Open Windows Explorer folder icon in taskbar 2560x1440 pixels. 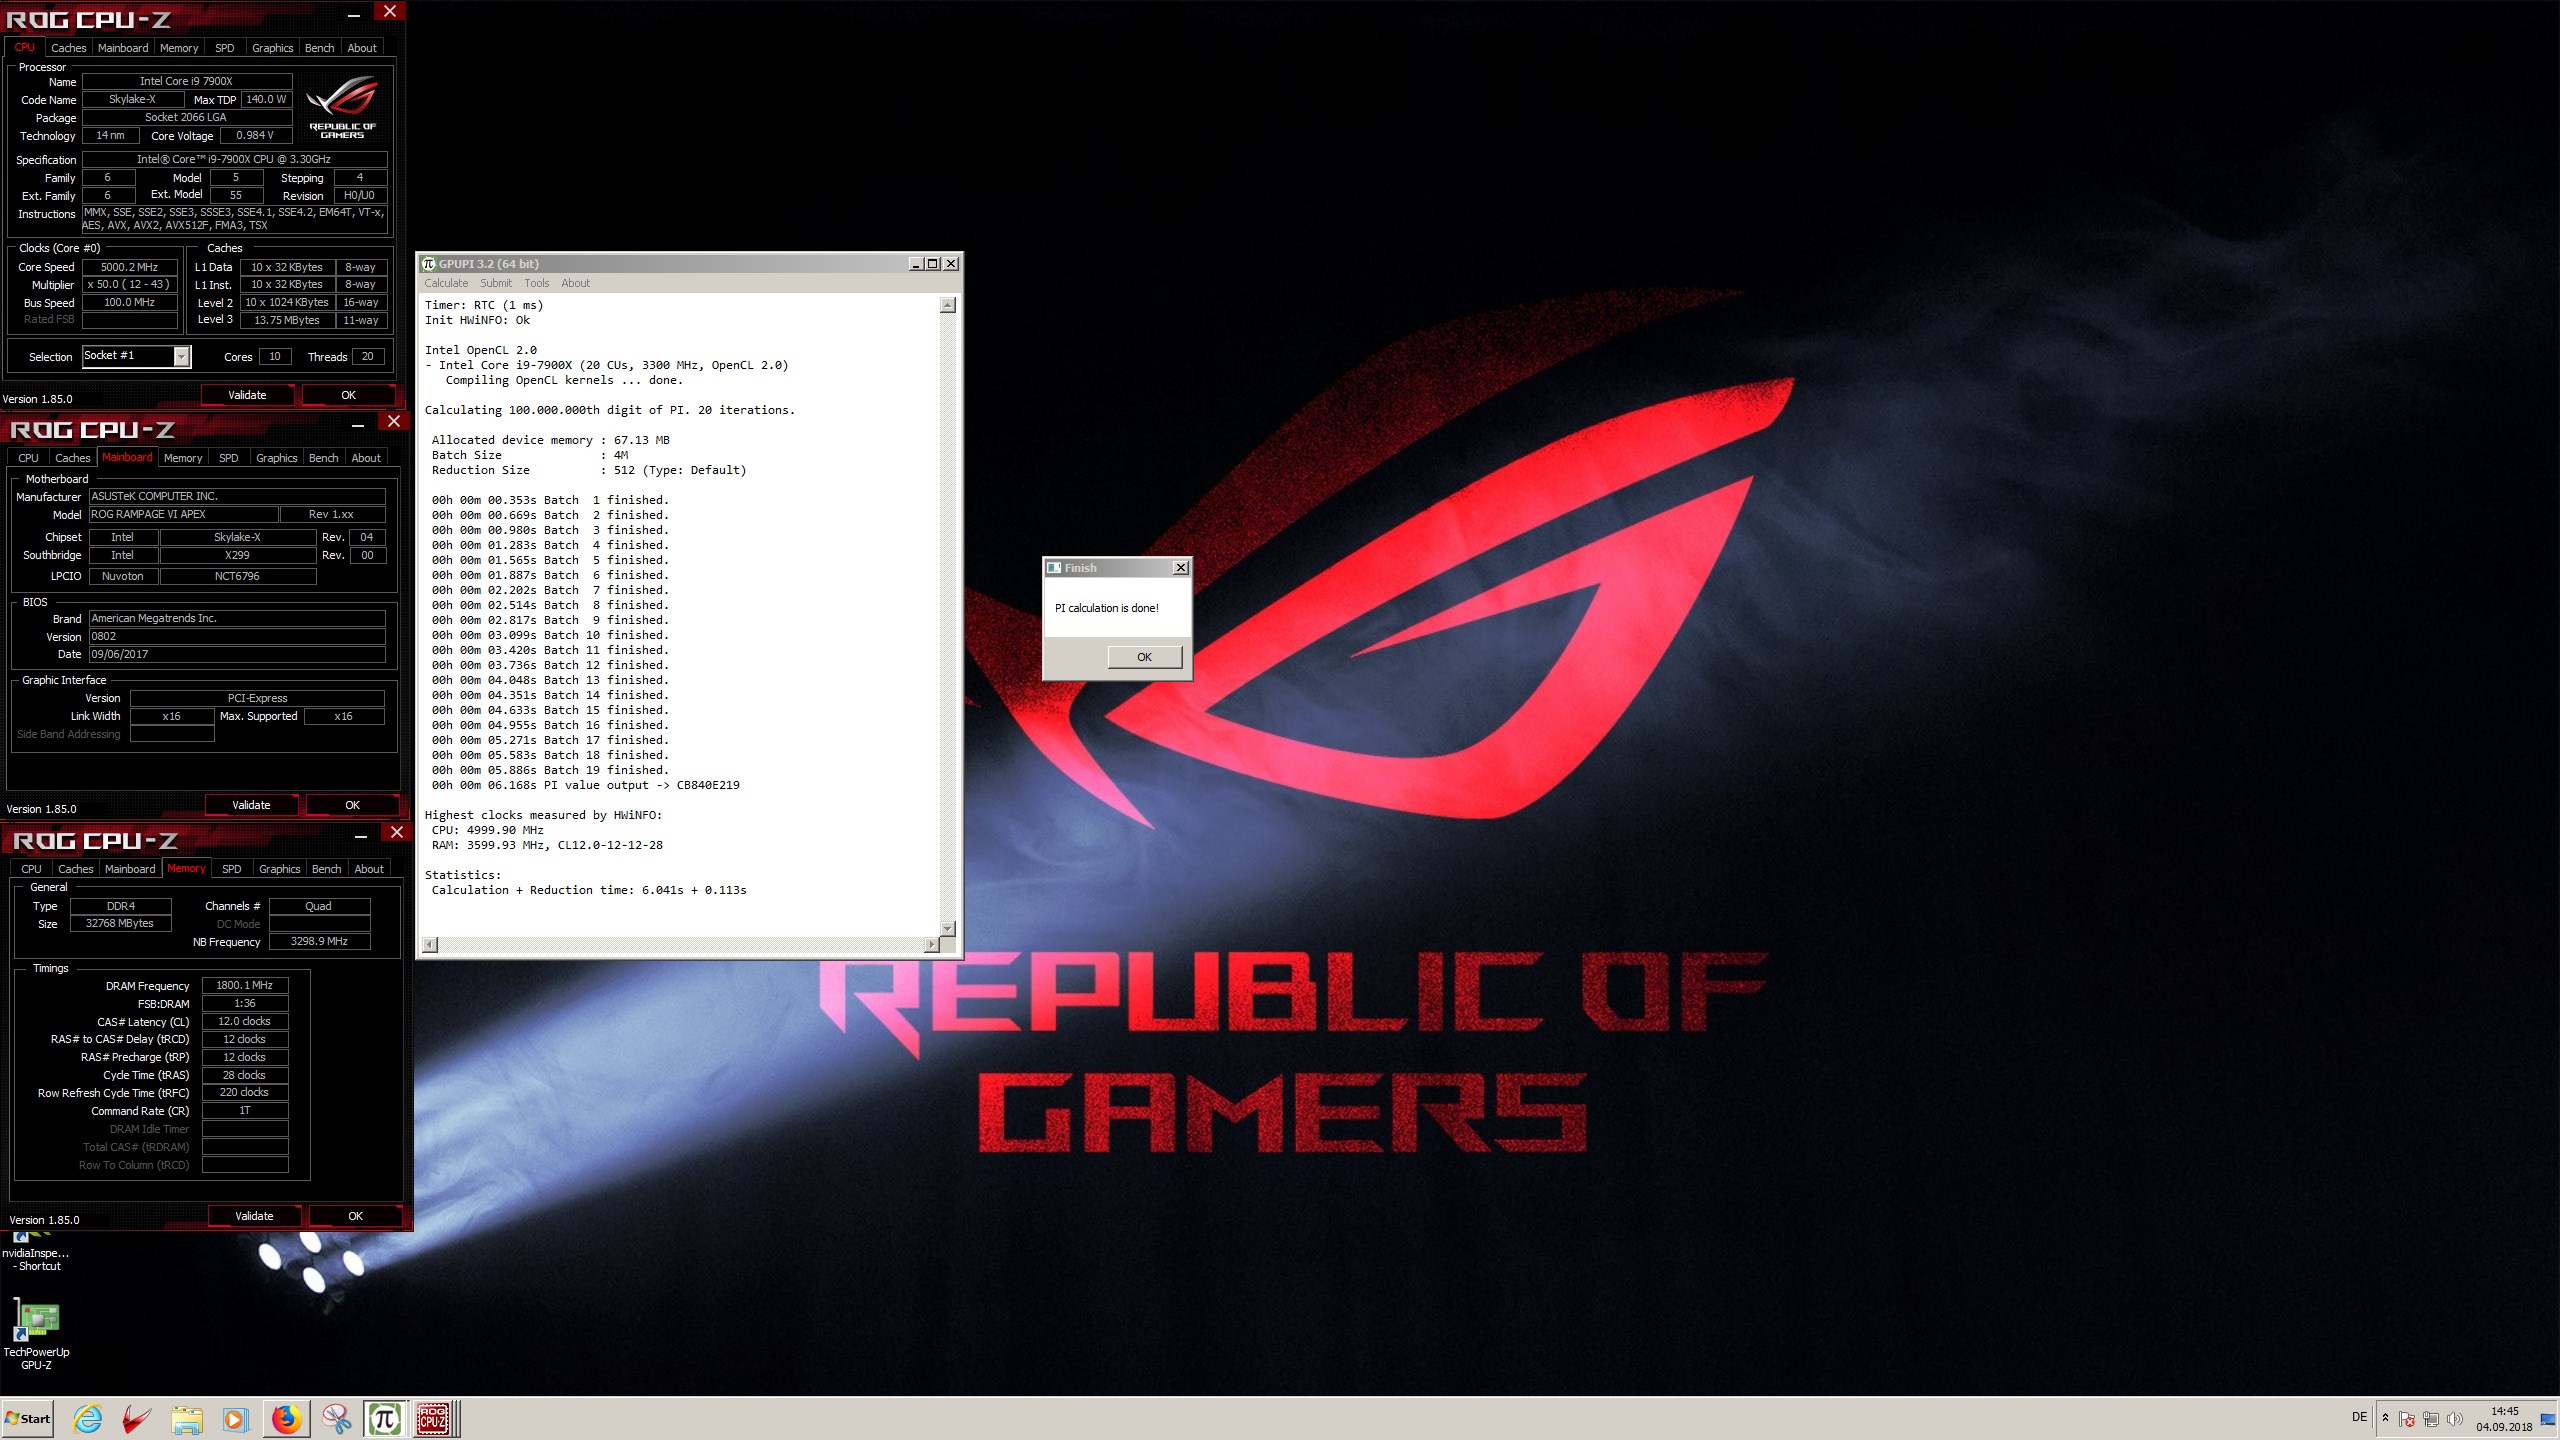pos(186,1418)
